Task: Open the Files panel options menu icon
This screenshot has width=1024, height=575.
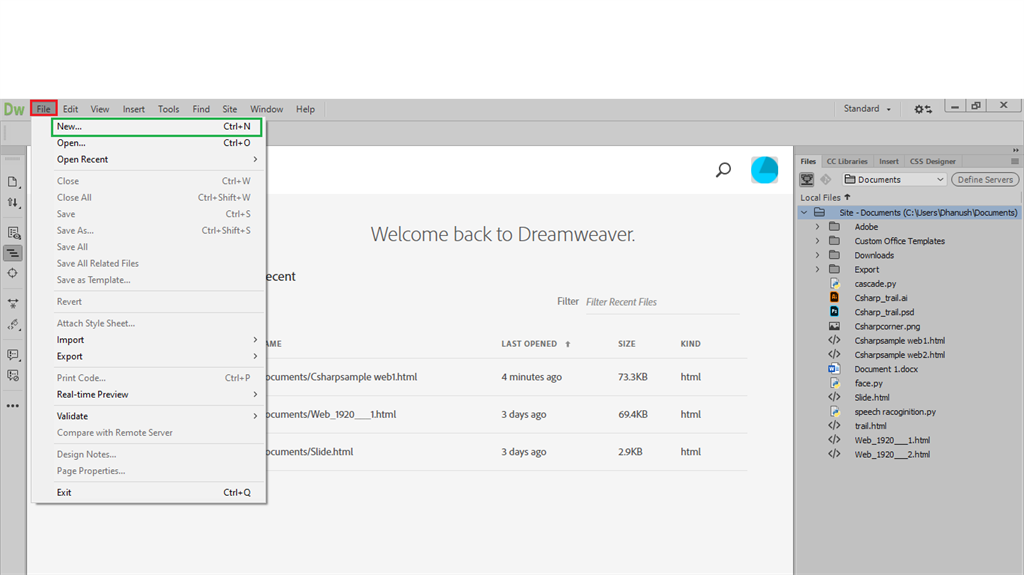Action: [1014, 161]
